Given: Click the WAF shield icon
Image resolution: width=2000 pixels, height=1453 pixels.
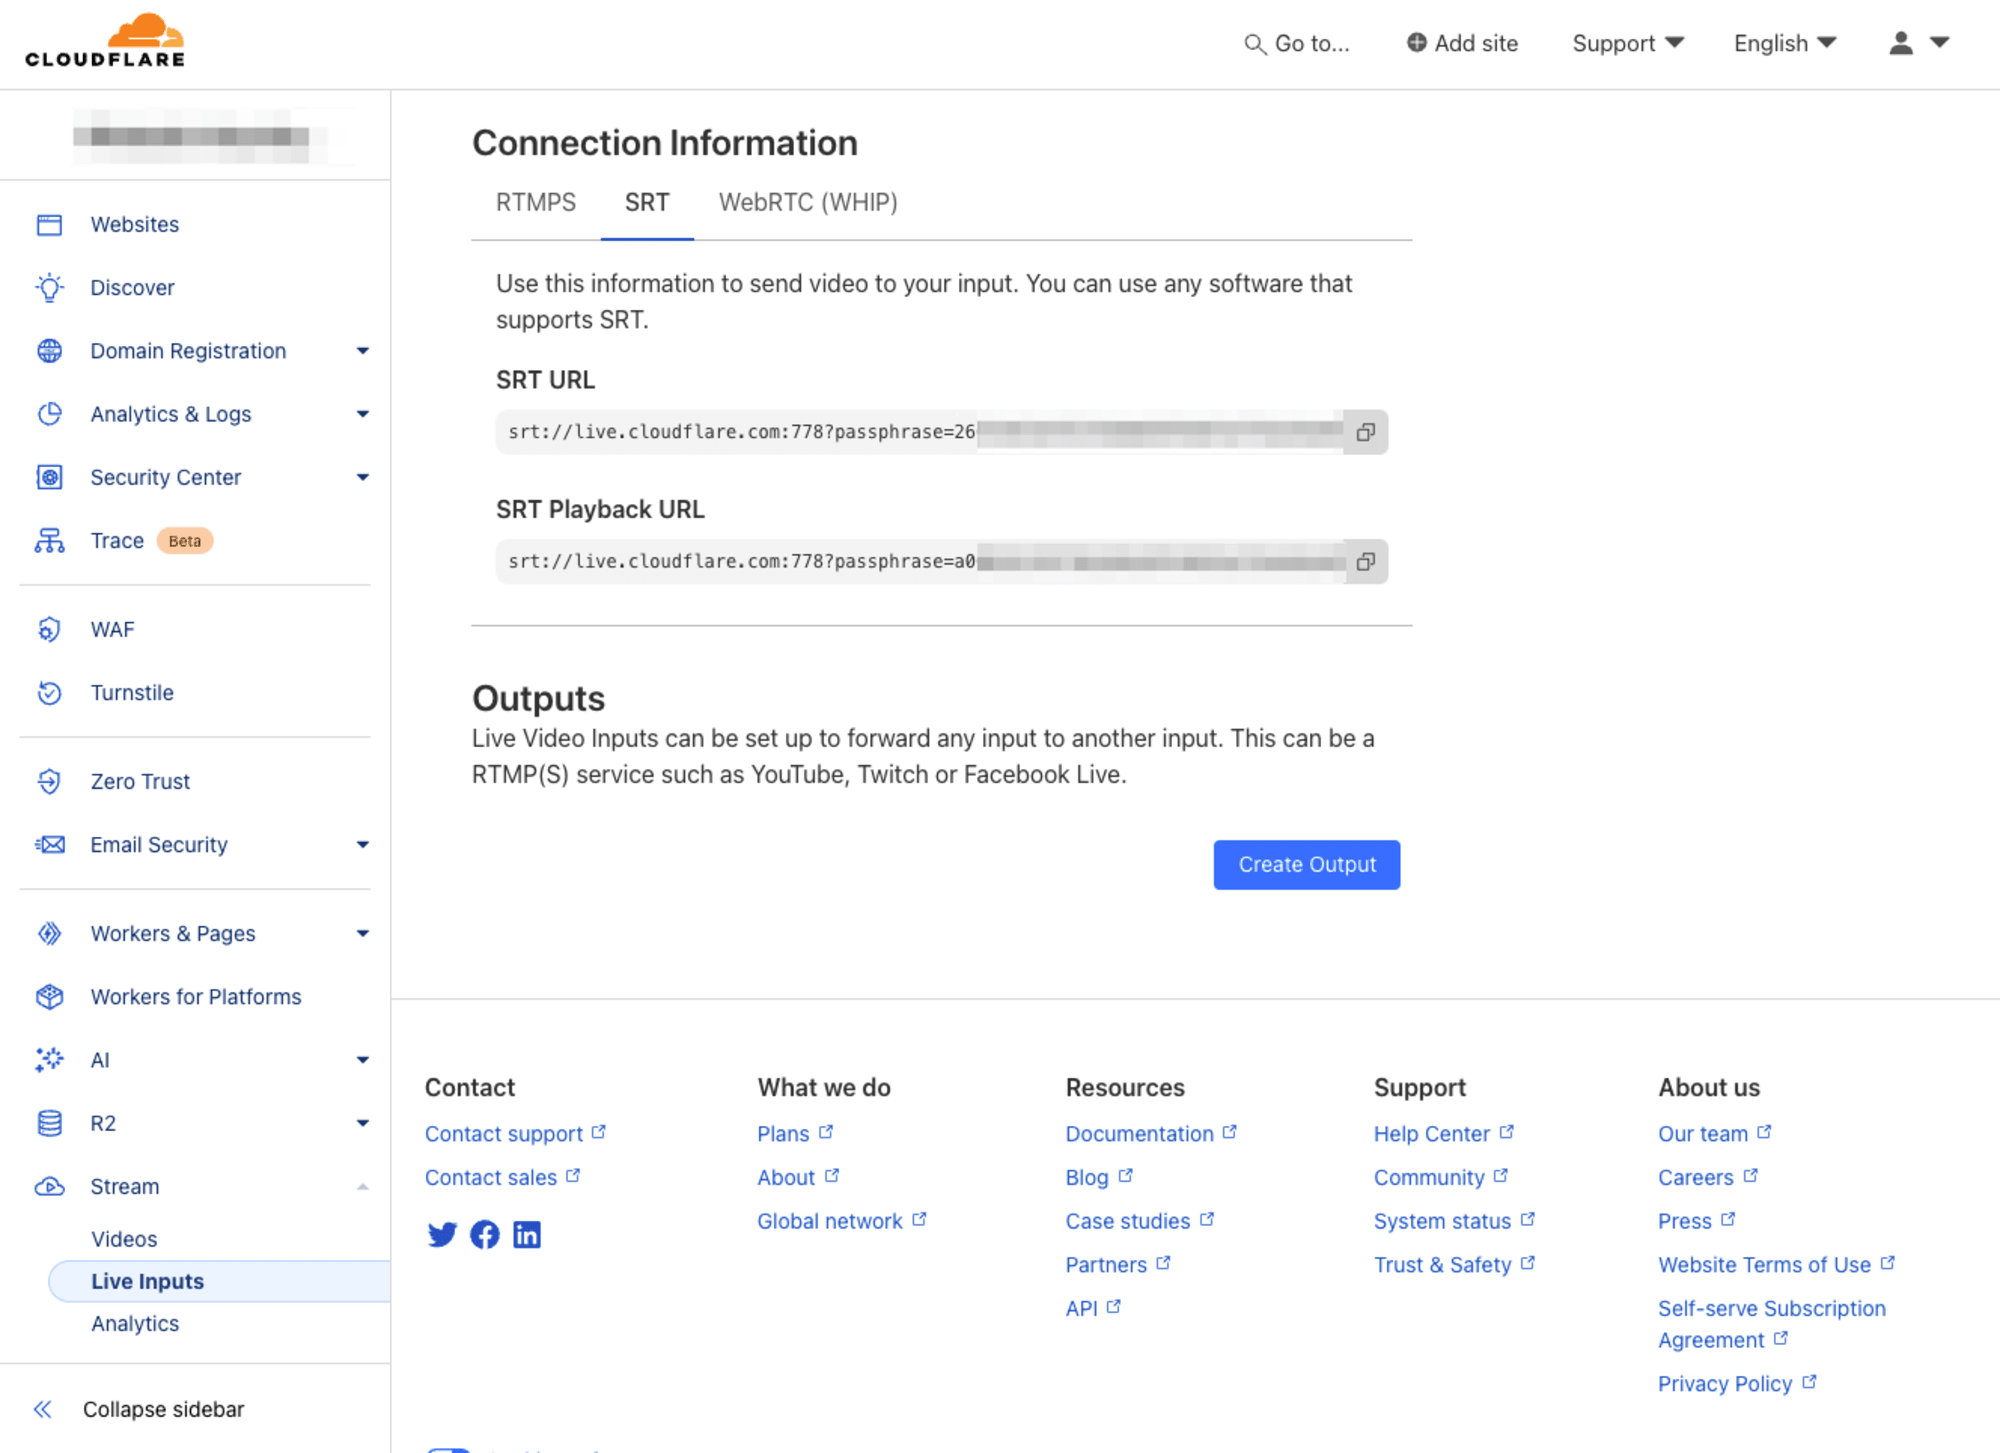Looking at the screenshot, I should point(49,629).
